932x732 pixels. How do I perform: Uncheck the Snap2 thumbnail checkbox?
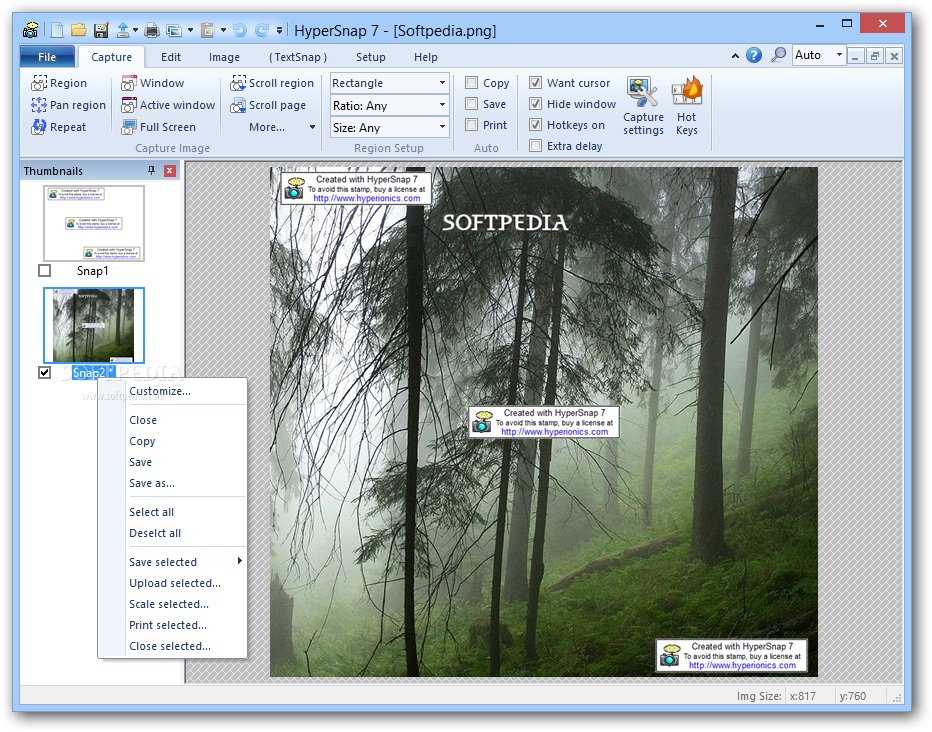(x=44, y=373)
